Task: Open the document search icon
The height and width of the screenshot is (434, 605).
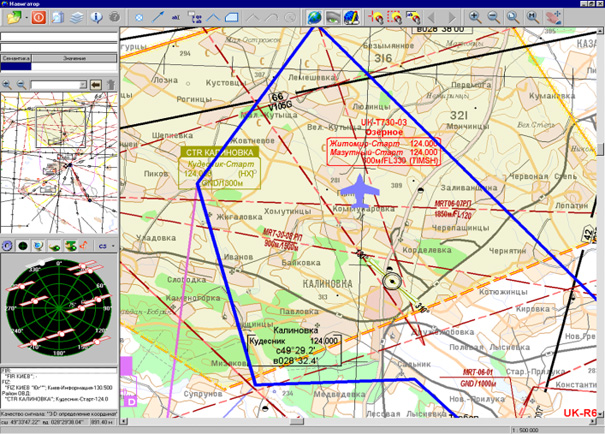Action: pyautogui.click(x=58, y=17)
